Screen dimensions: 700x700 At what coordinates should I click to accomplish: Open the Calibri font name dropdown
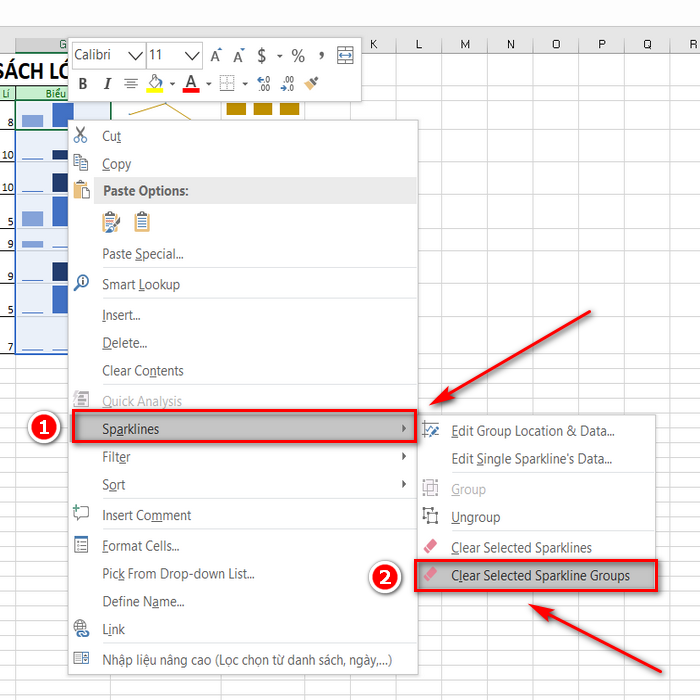pyautogui.click(x=135, y=56)
